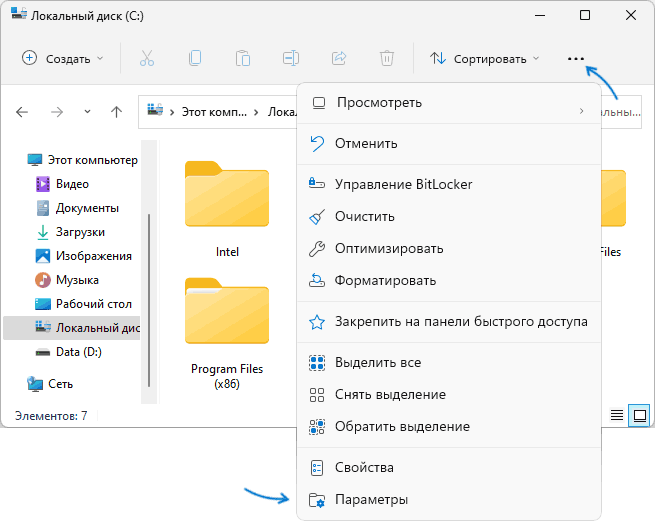Choose Снять выделение menu entry
This screenshot has width=655, height=521.
point(449,394)
